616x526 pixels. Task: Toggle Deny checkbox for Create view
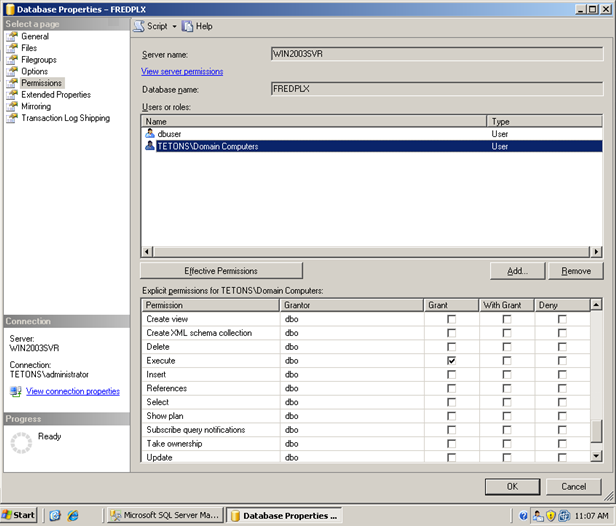click(562, 319)
